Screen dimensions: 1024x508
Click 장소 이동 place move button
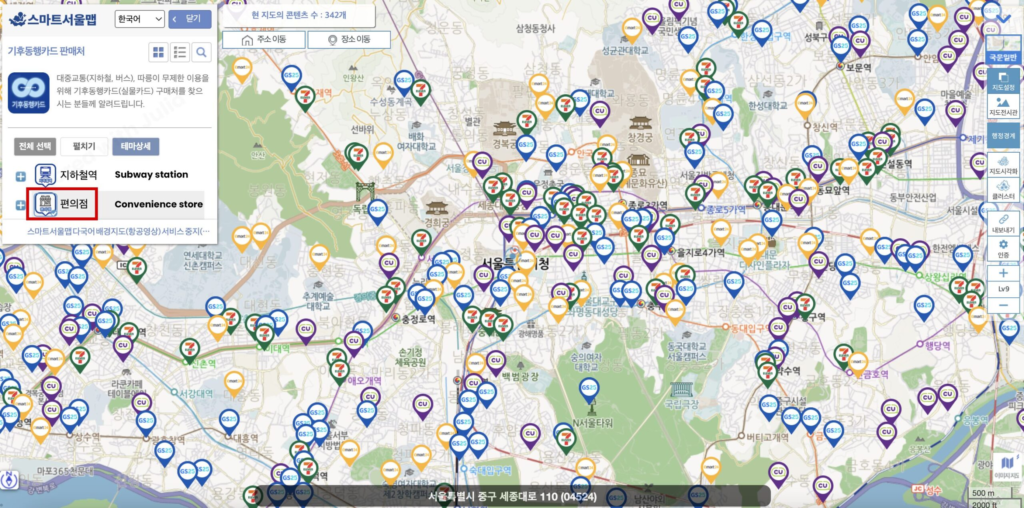click(x=349, y=39)
